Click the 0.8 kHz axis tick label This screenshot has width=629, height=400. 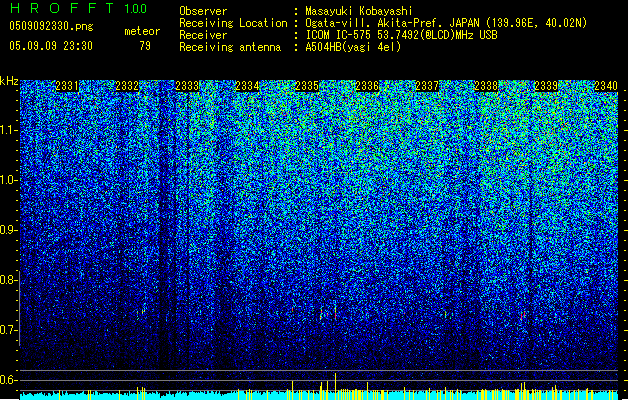click(8, 280)
